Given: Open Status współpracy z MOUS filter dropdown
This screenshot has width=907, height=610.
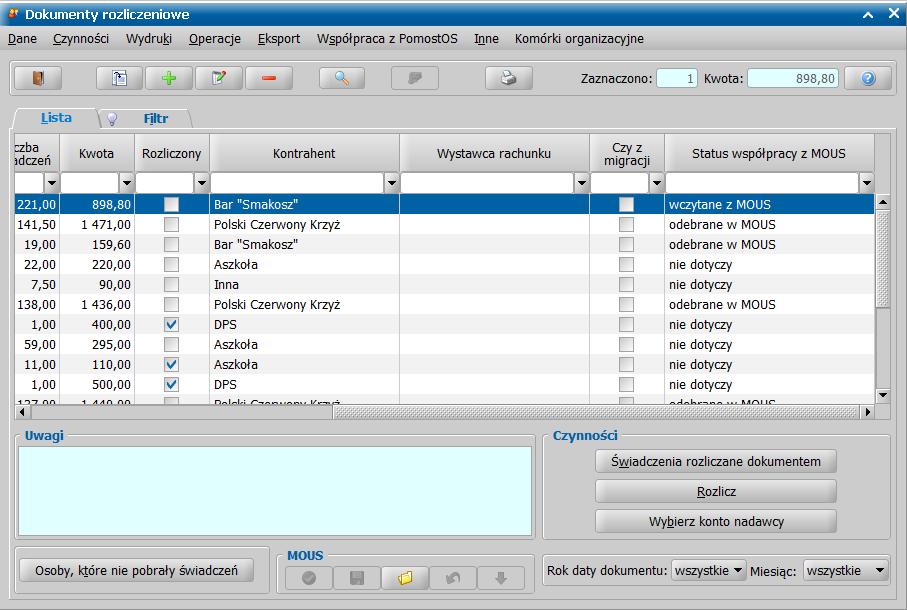Looking at the screenshot, I should (x=867, y=183).
